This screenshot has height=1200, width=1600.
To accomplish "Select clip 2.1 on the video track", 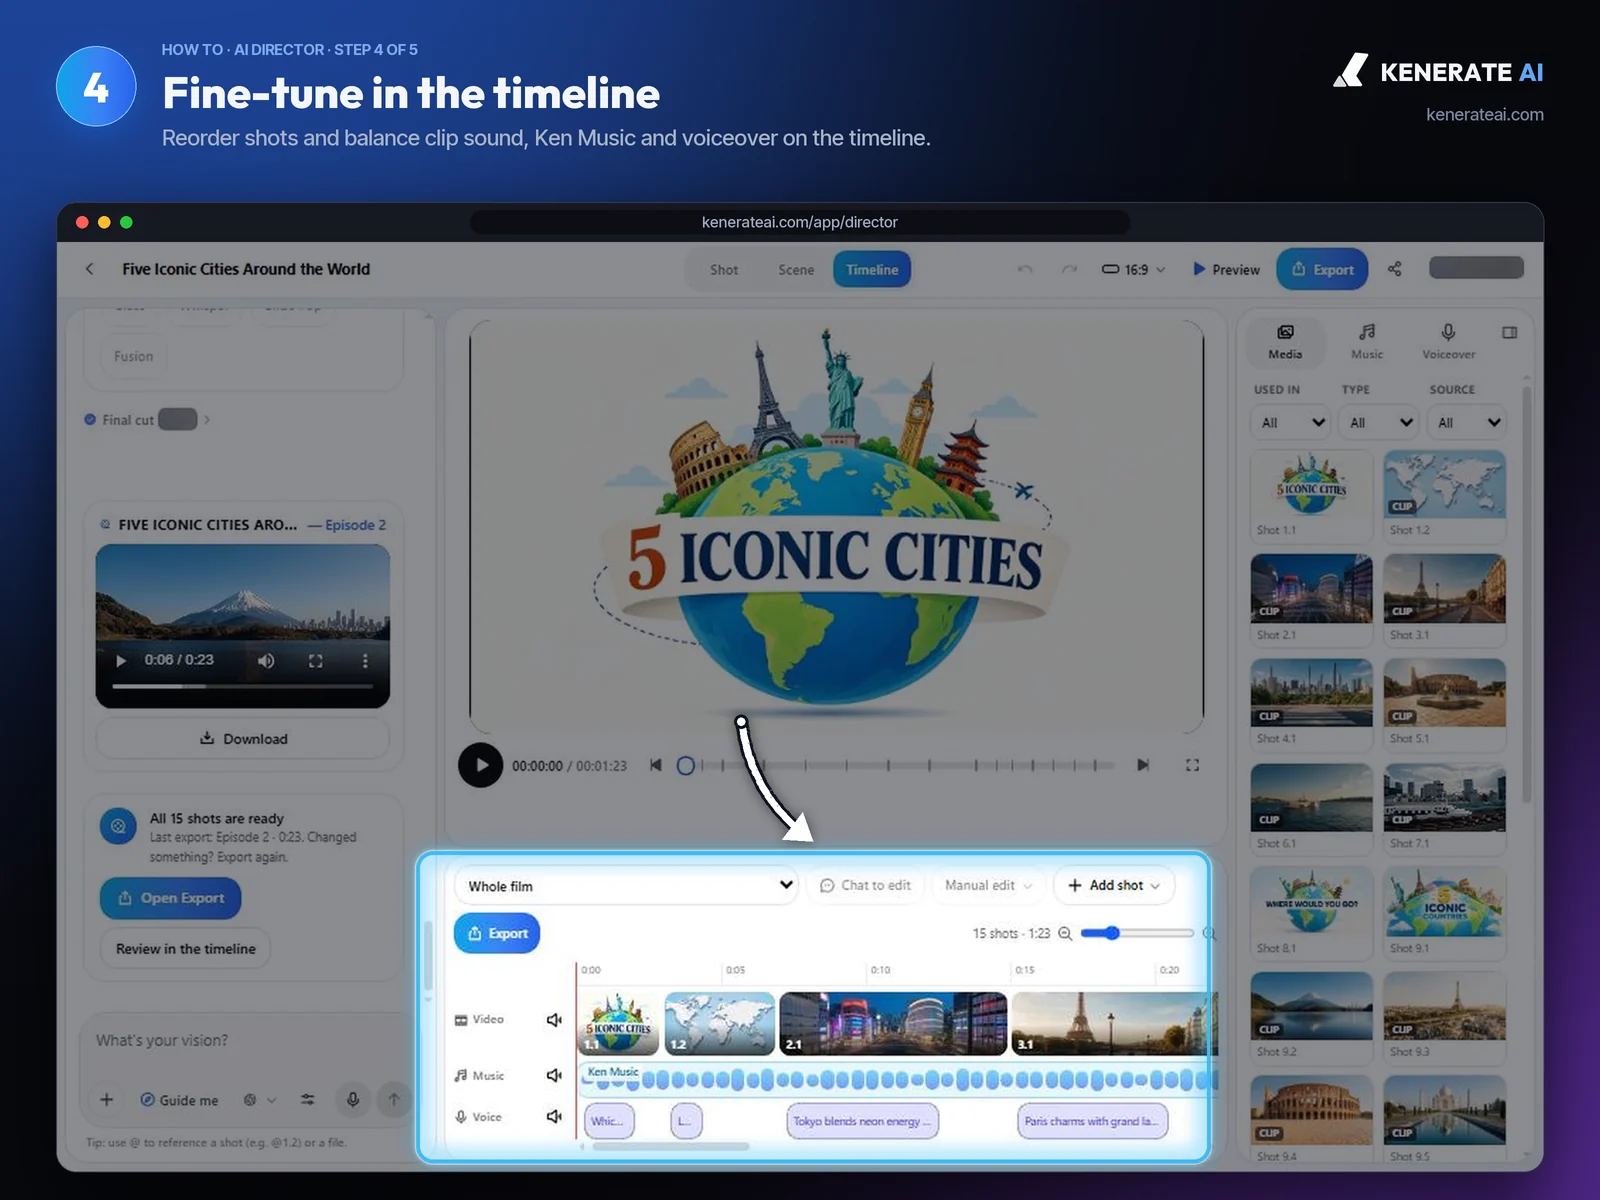I will [x=893, y=1024].
